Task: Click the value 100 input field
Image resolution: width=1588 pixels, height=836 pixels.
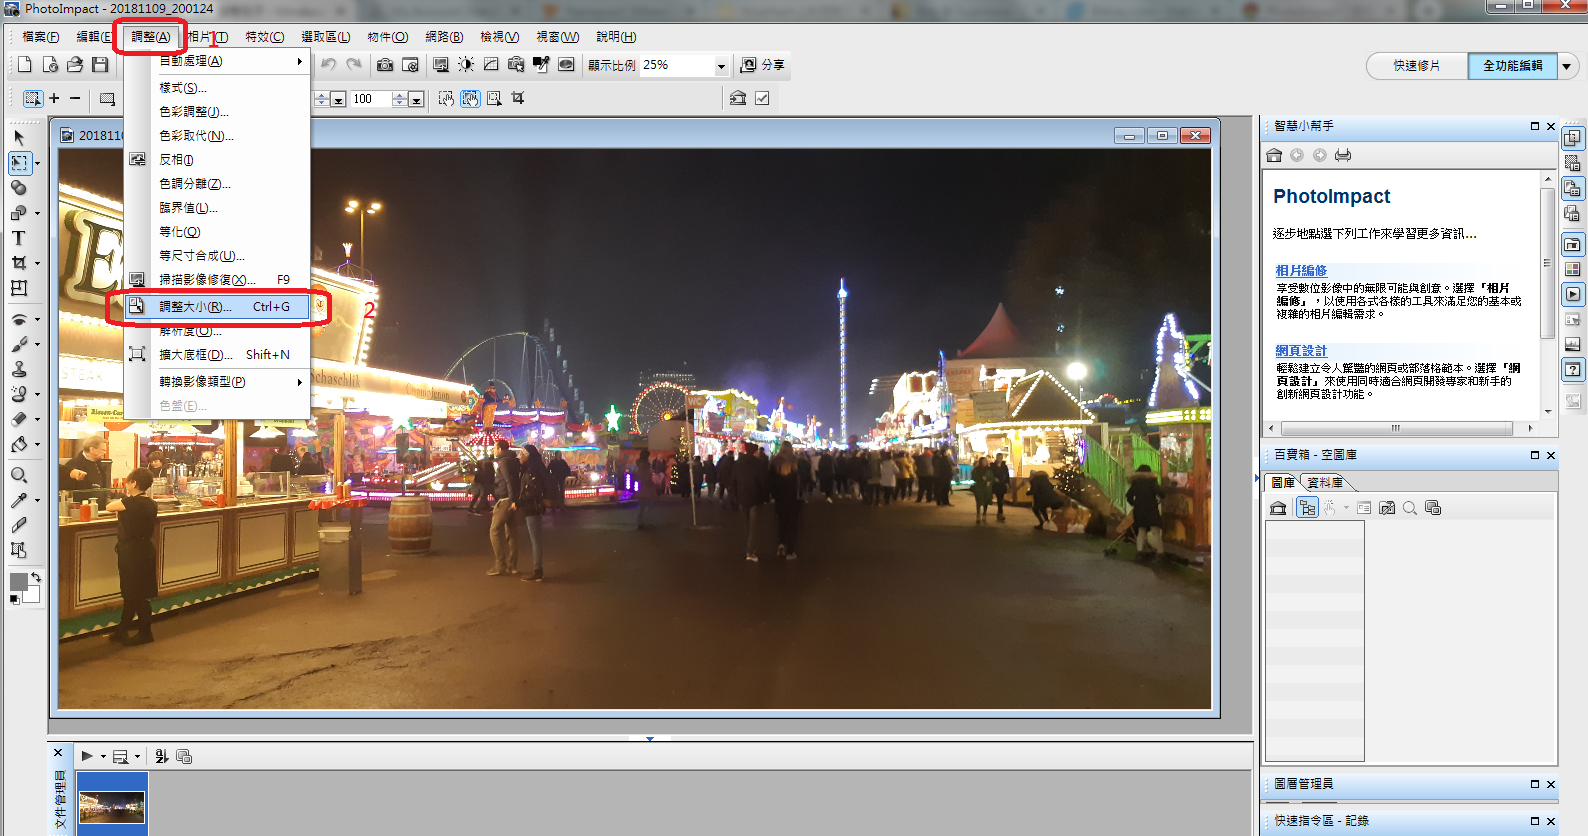Action: pos(370,99)
